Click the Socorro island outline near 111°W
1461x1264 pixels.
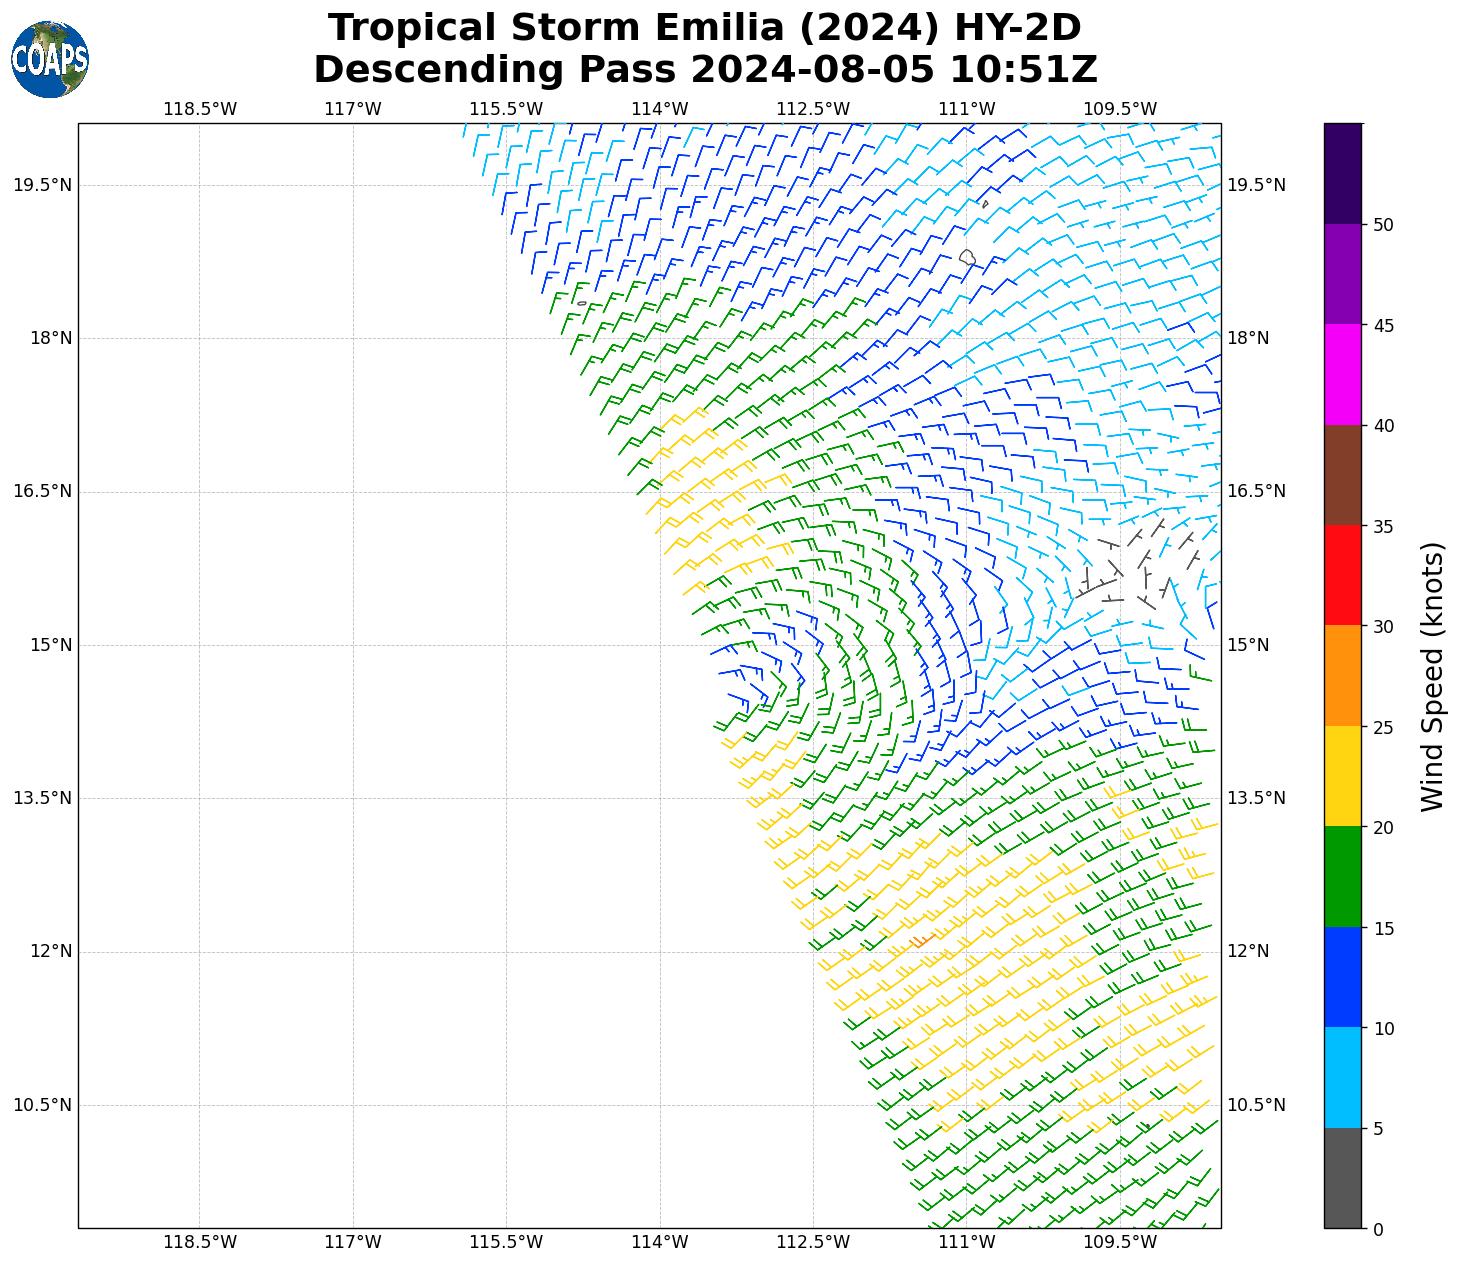click(x=967, y=257)
